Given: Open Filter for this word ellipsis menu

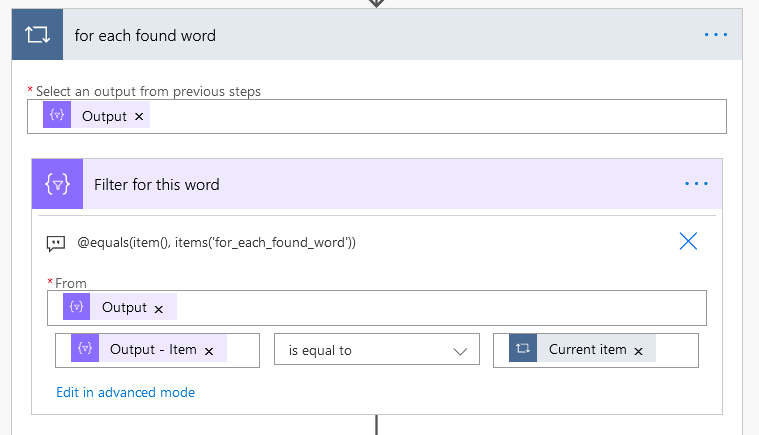Looking at the screenshot, I should click(x=696, y=184).
